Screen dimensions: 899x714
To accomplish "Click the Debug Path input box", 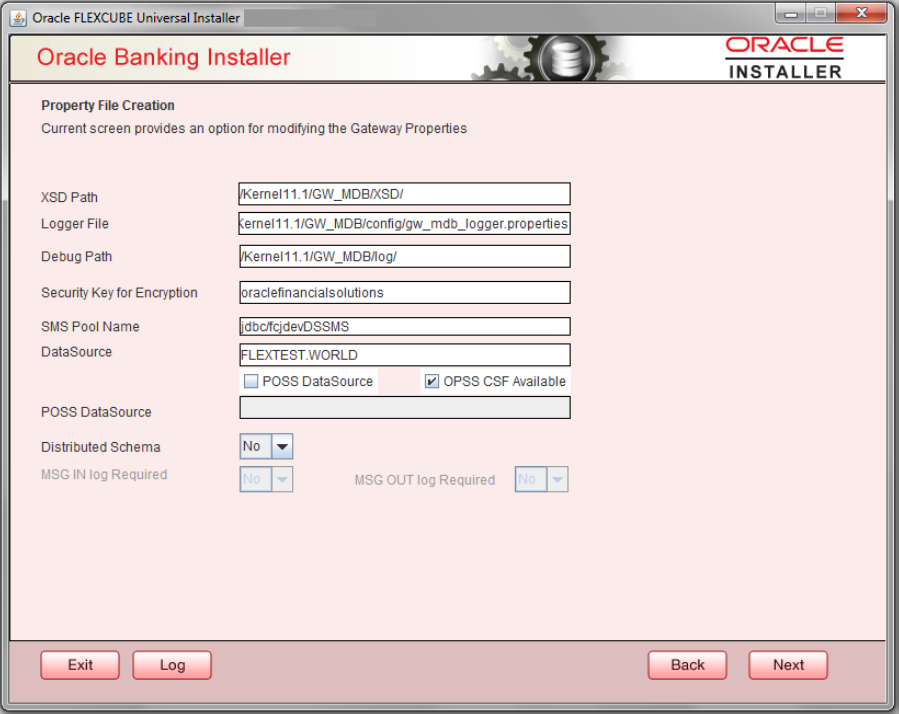I will (404, 256).
